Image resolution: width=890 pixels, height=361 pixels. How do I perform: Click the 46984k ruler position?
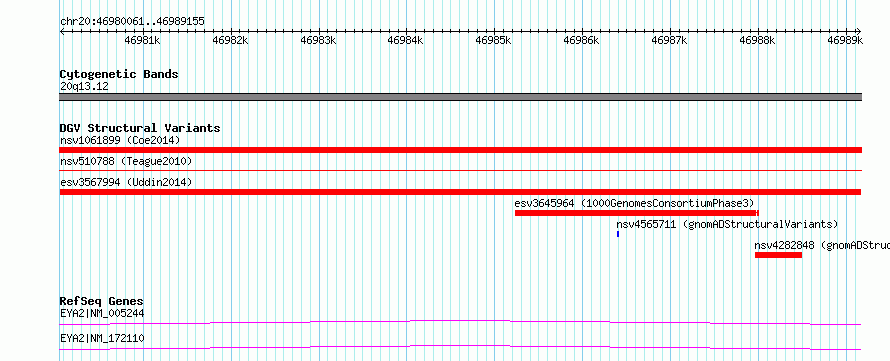click(x=406, y=40)
